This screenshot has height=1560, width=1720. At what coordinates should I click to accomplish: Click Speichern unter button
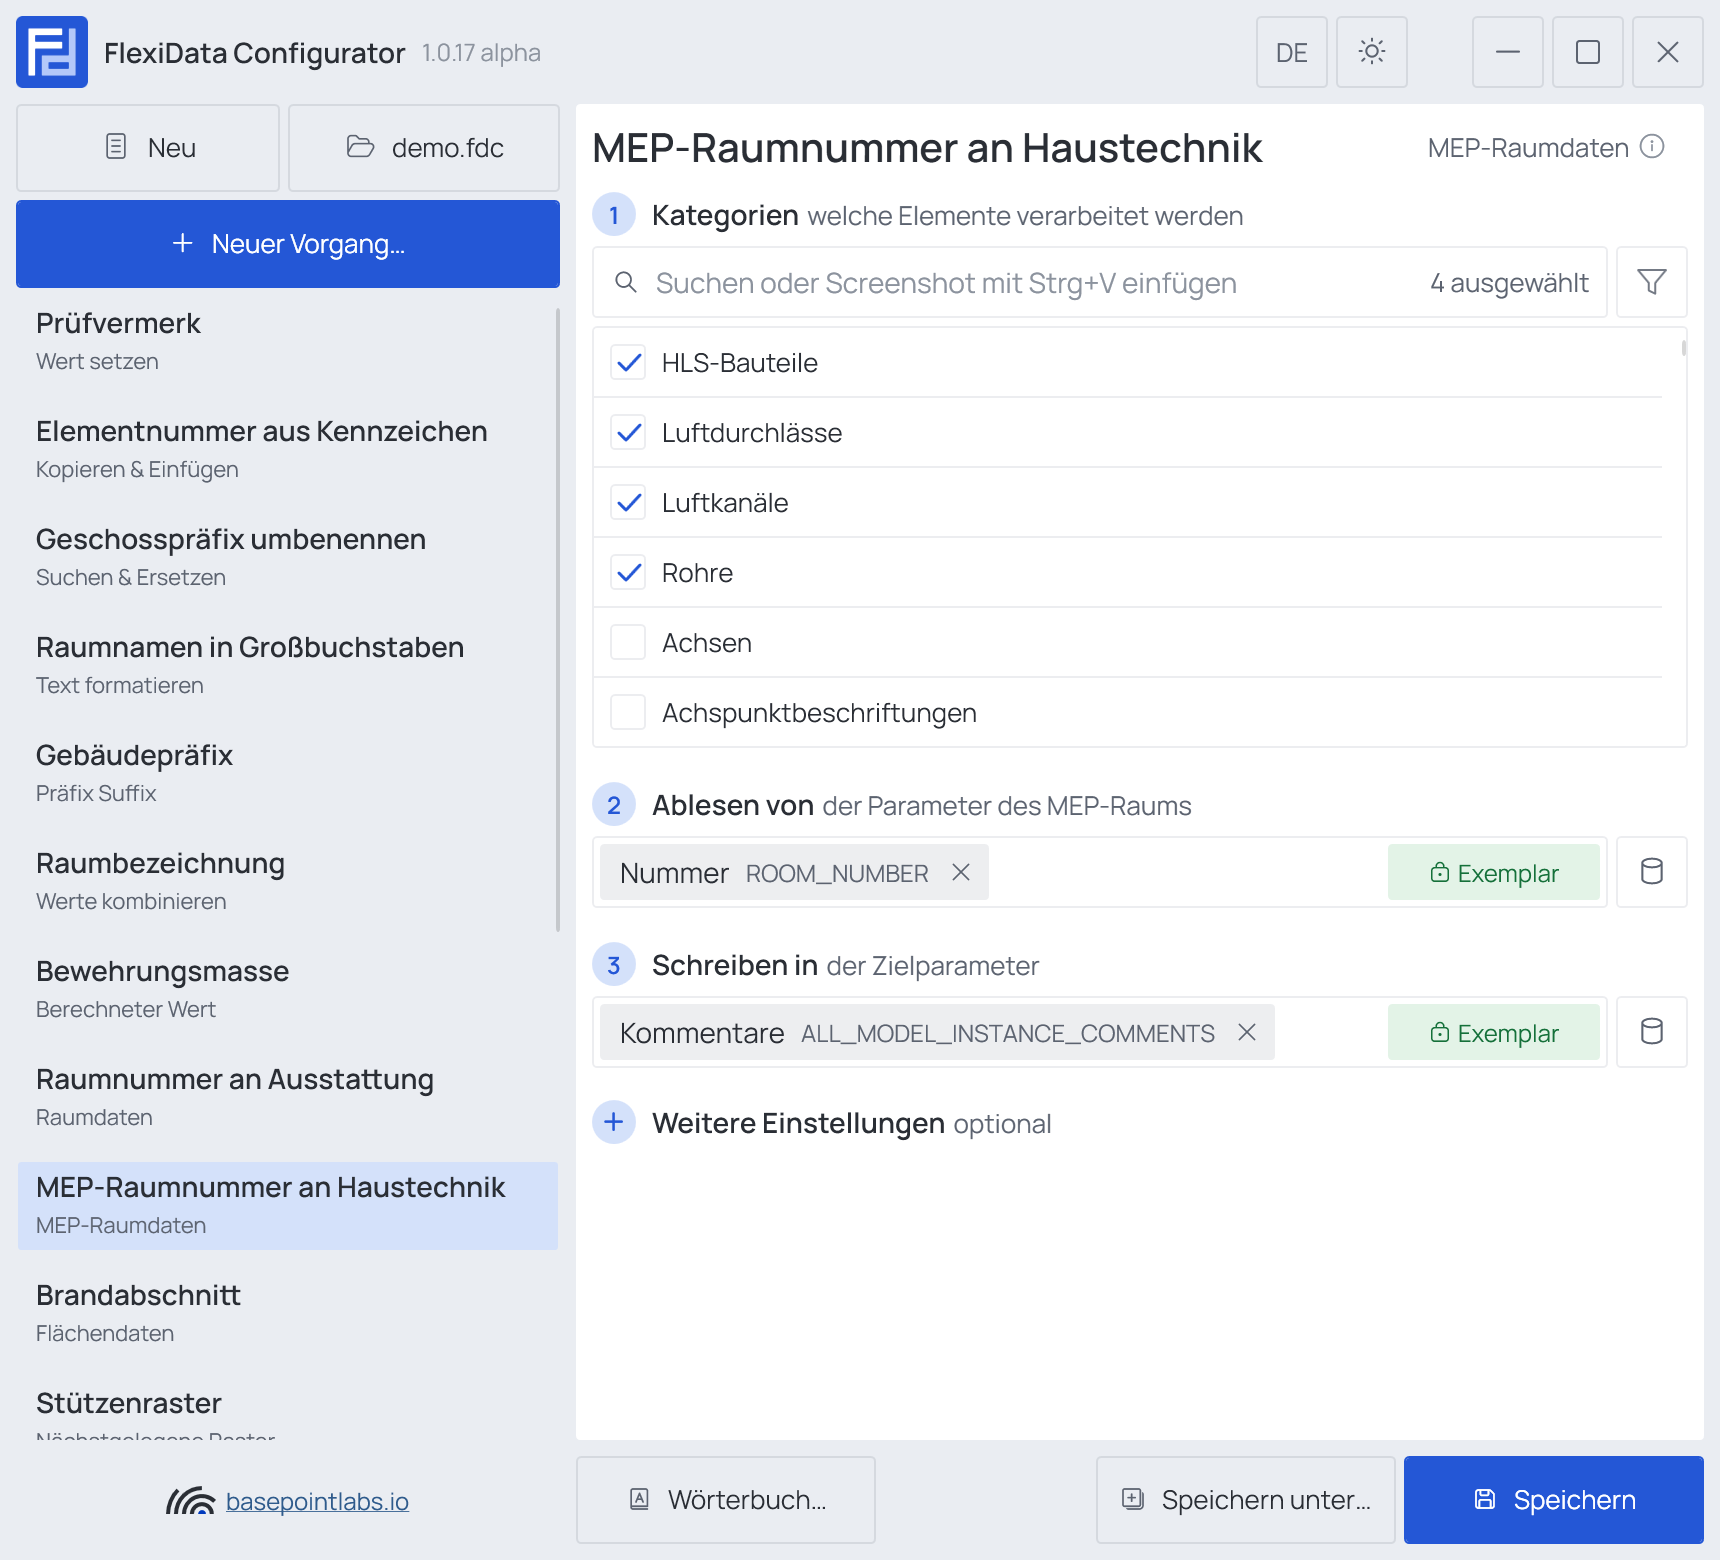click(1246, 1500)
